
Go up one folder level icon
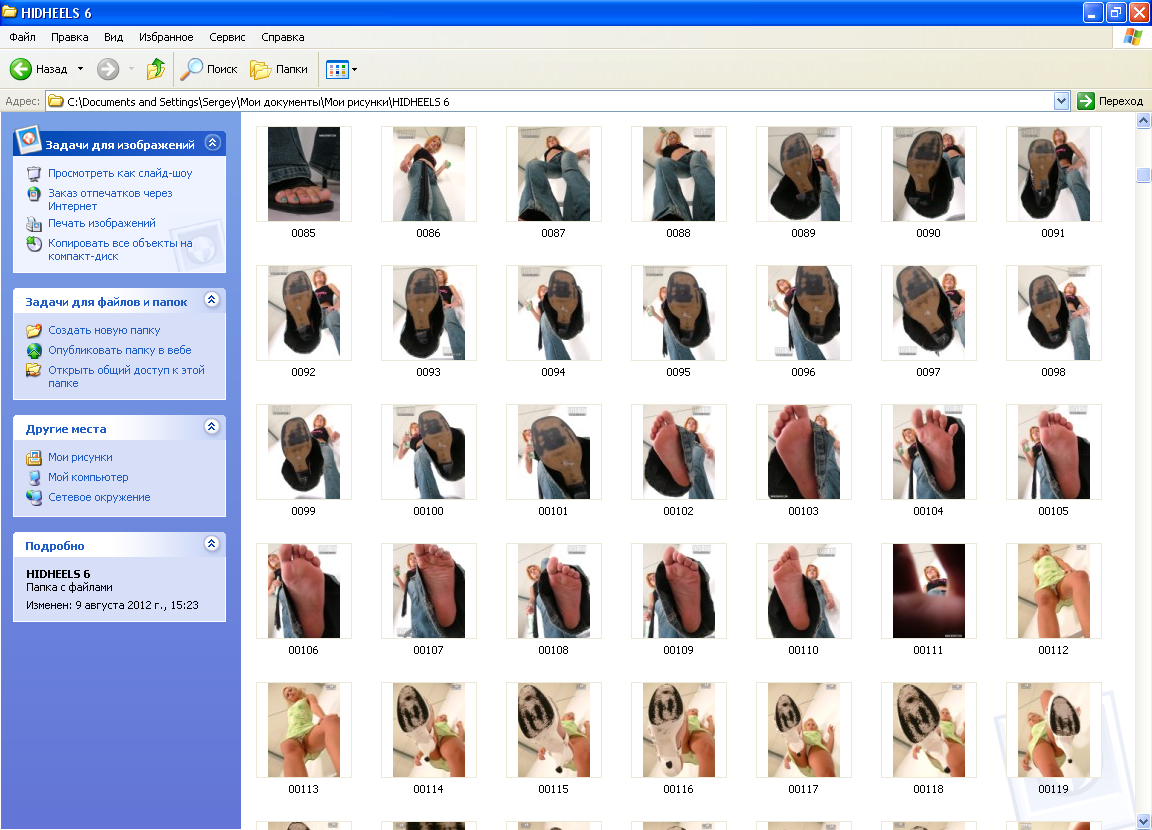click(x=156, y=69)
